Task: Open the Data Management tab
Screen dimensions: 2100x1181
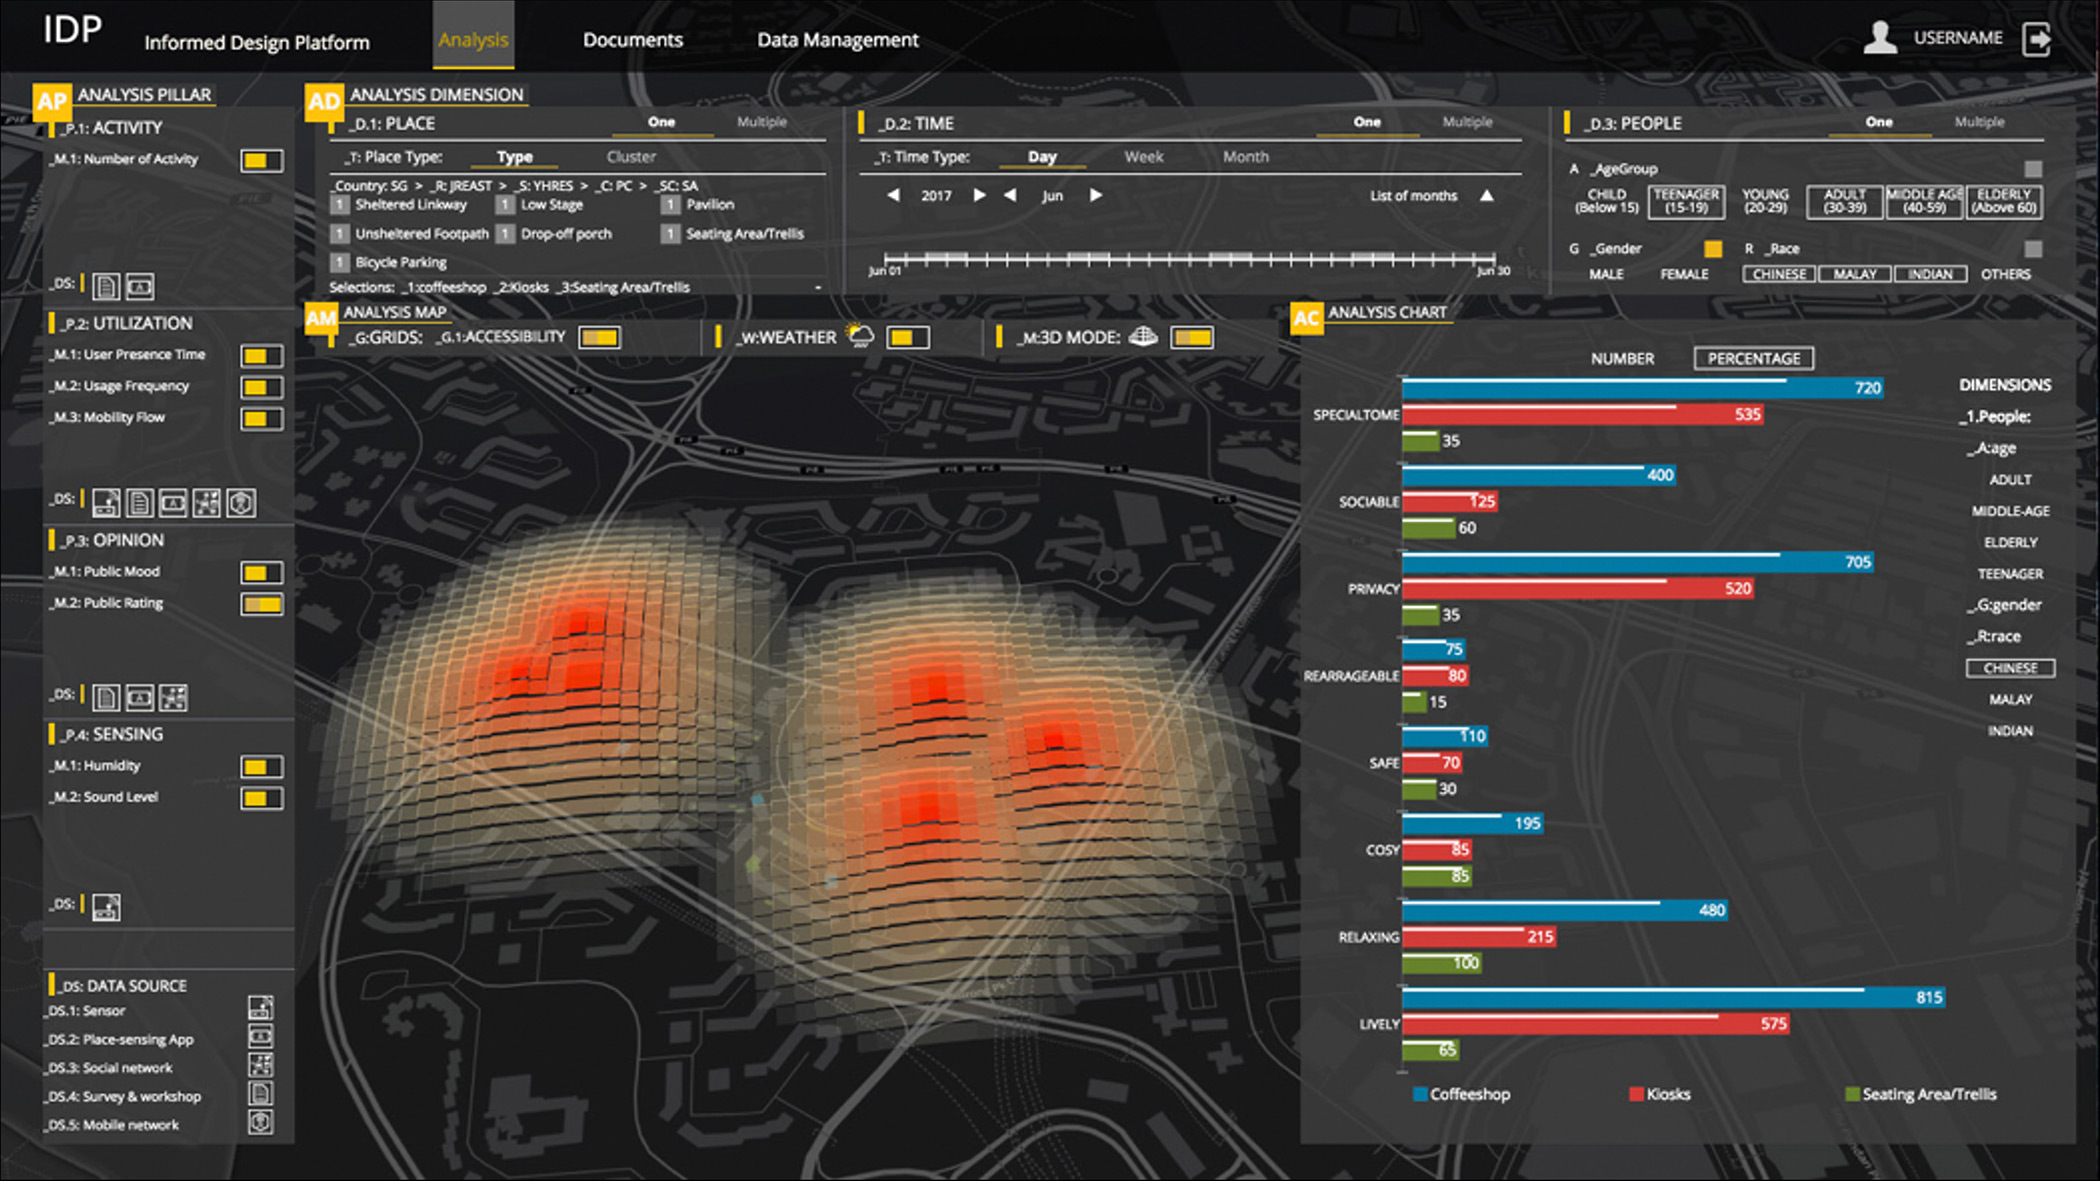Action: coord(837,40)
